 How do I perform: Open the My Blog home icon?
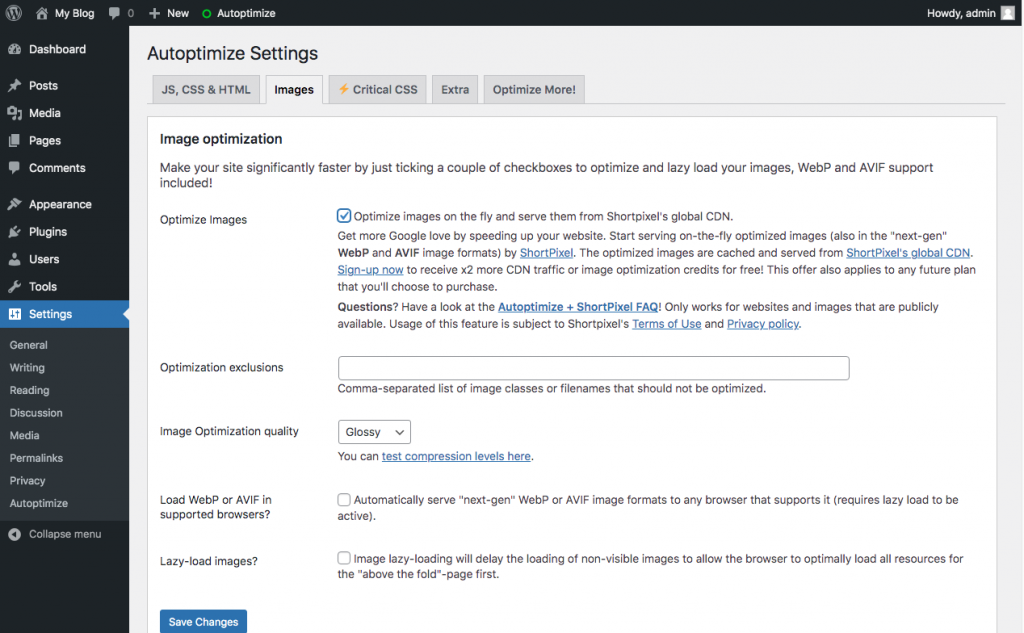[x=42, y=13]
